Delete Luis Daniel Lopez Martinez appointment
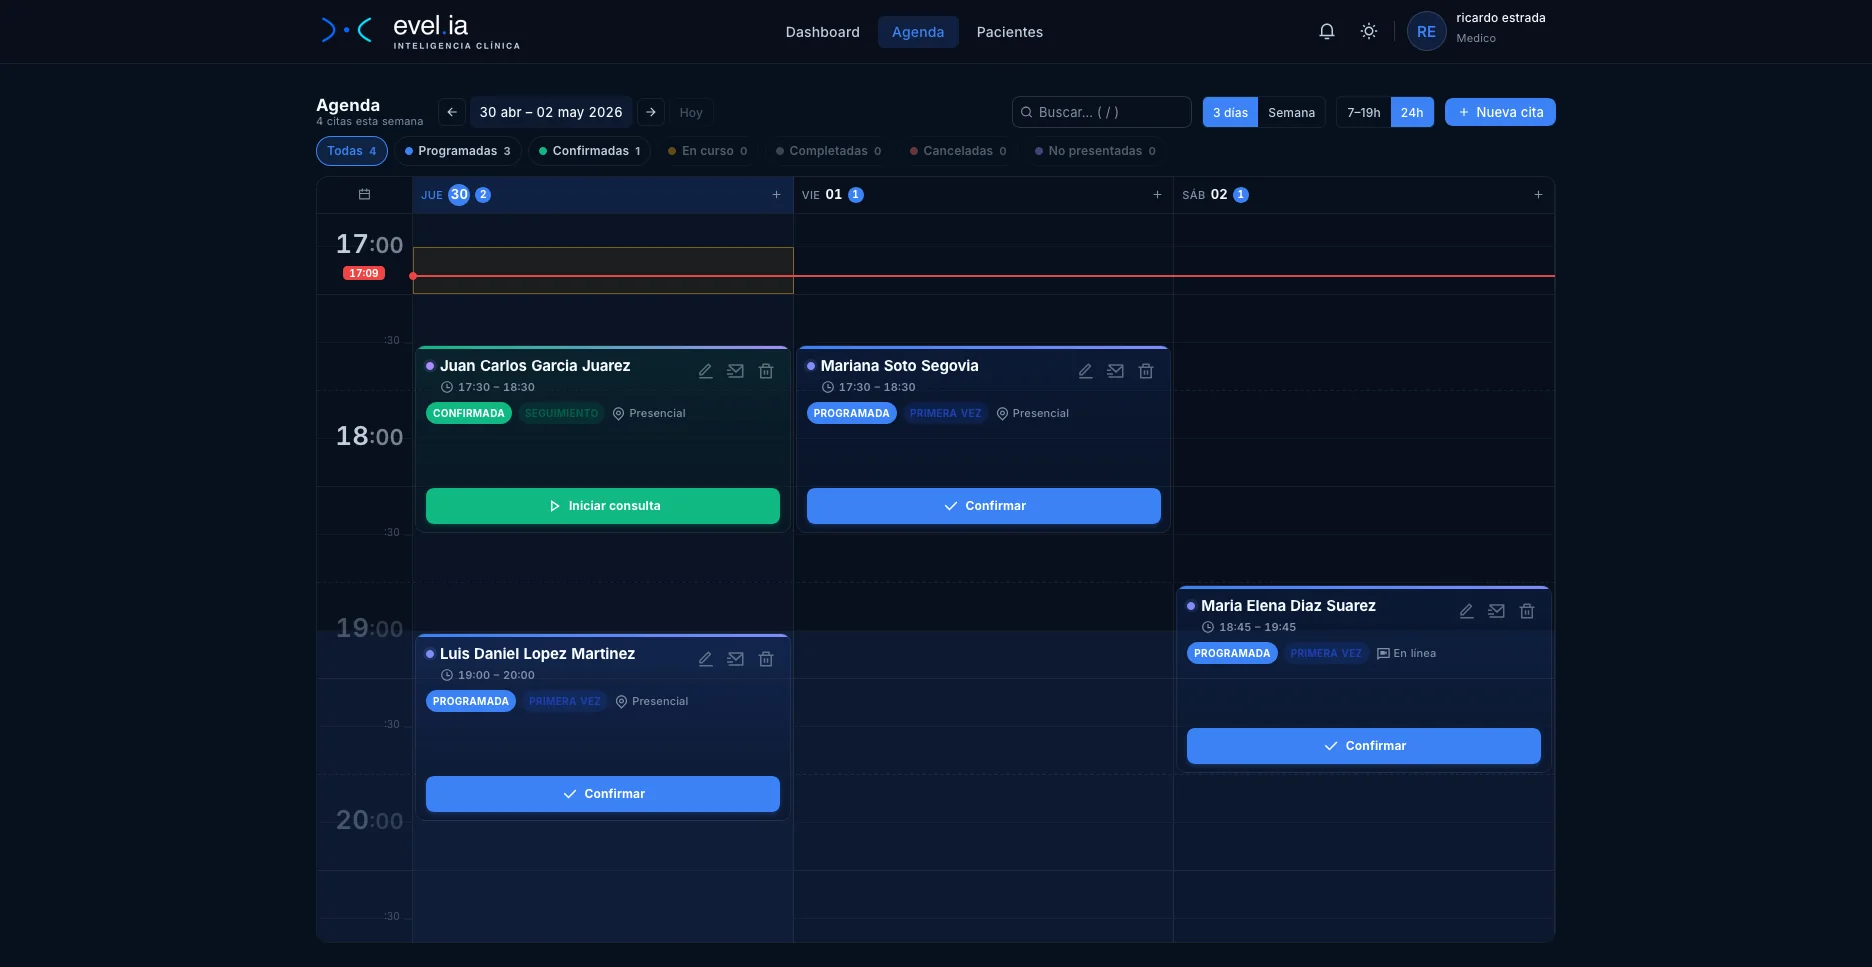Screen dimensions: 1872x967 point(766,659)
